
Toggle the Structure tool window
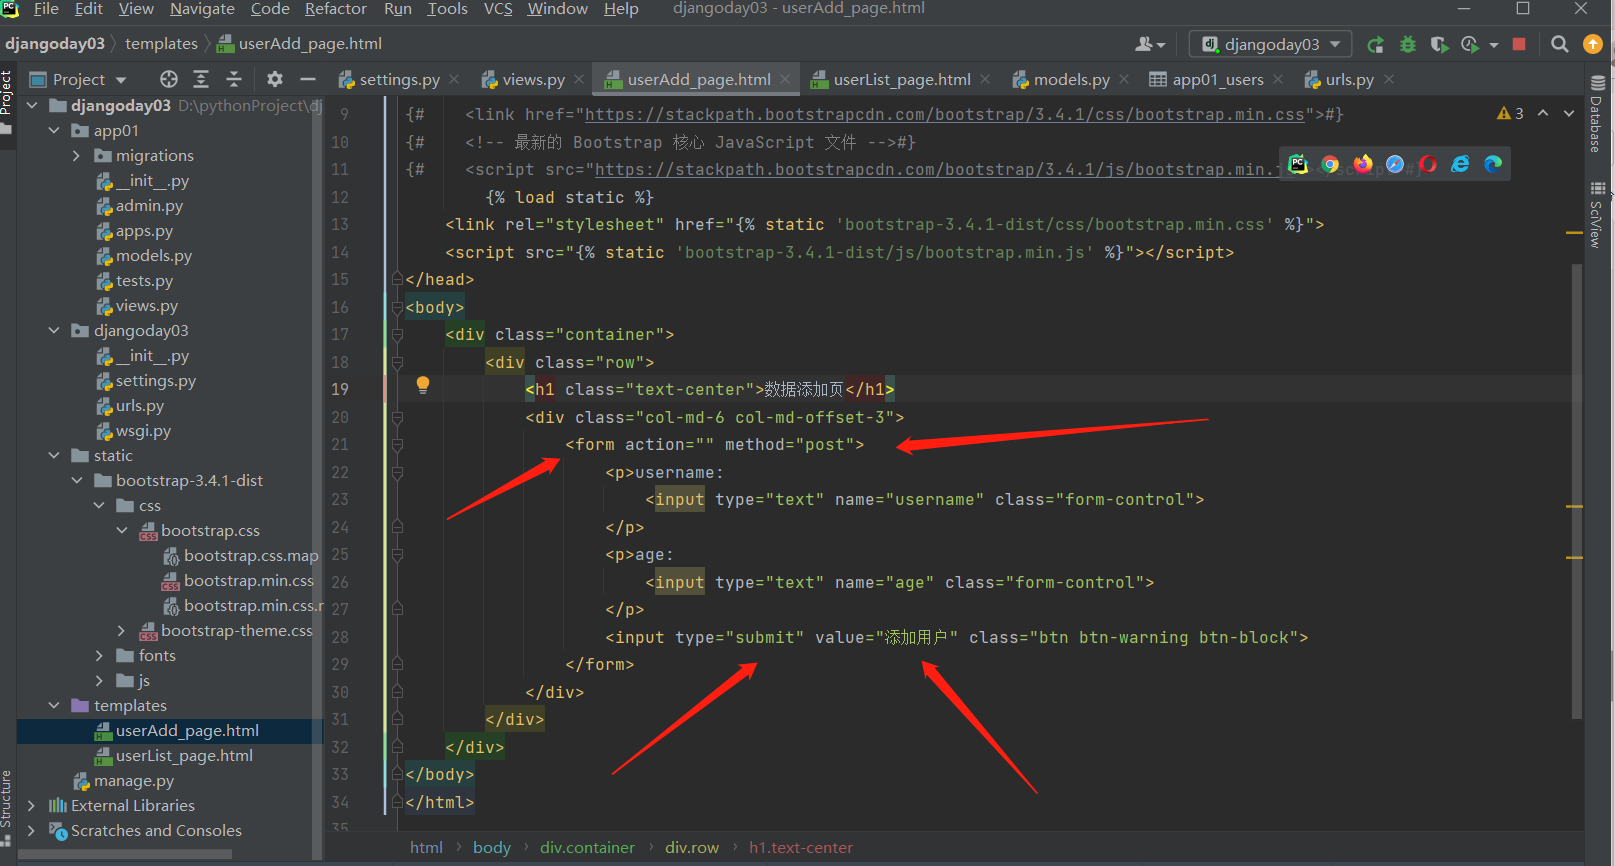click(x=6, y=806)
